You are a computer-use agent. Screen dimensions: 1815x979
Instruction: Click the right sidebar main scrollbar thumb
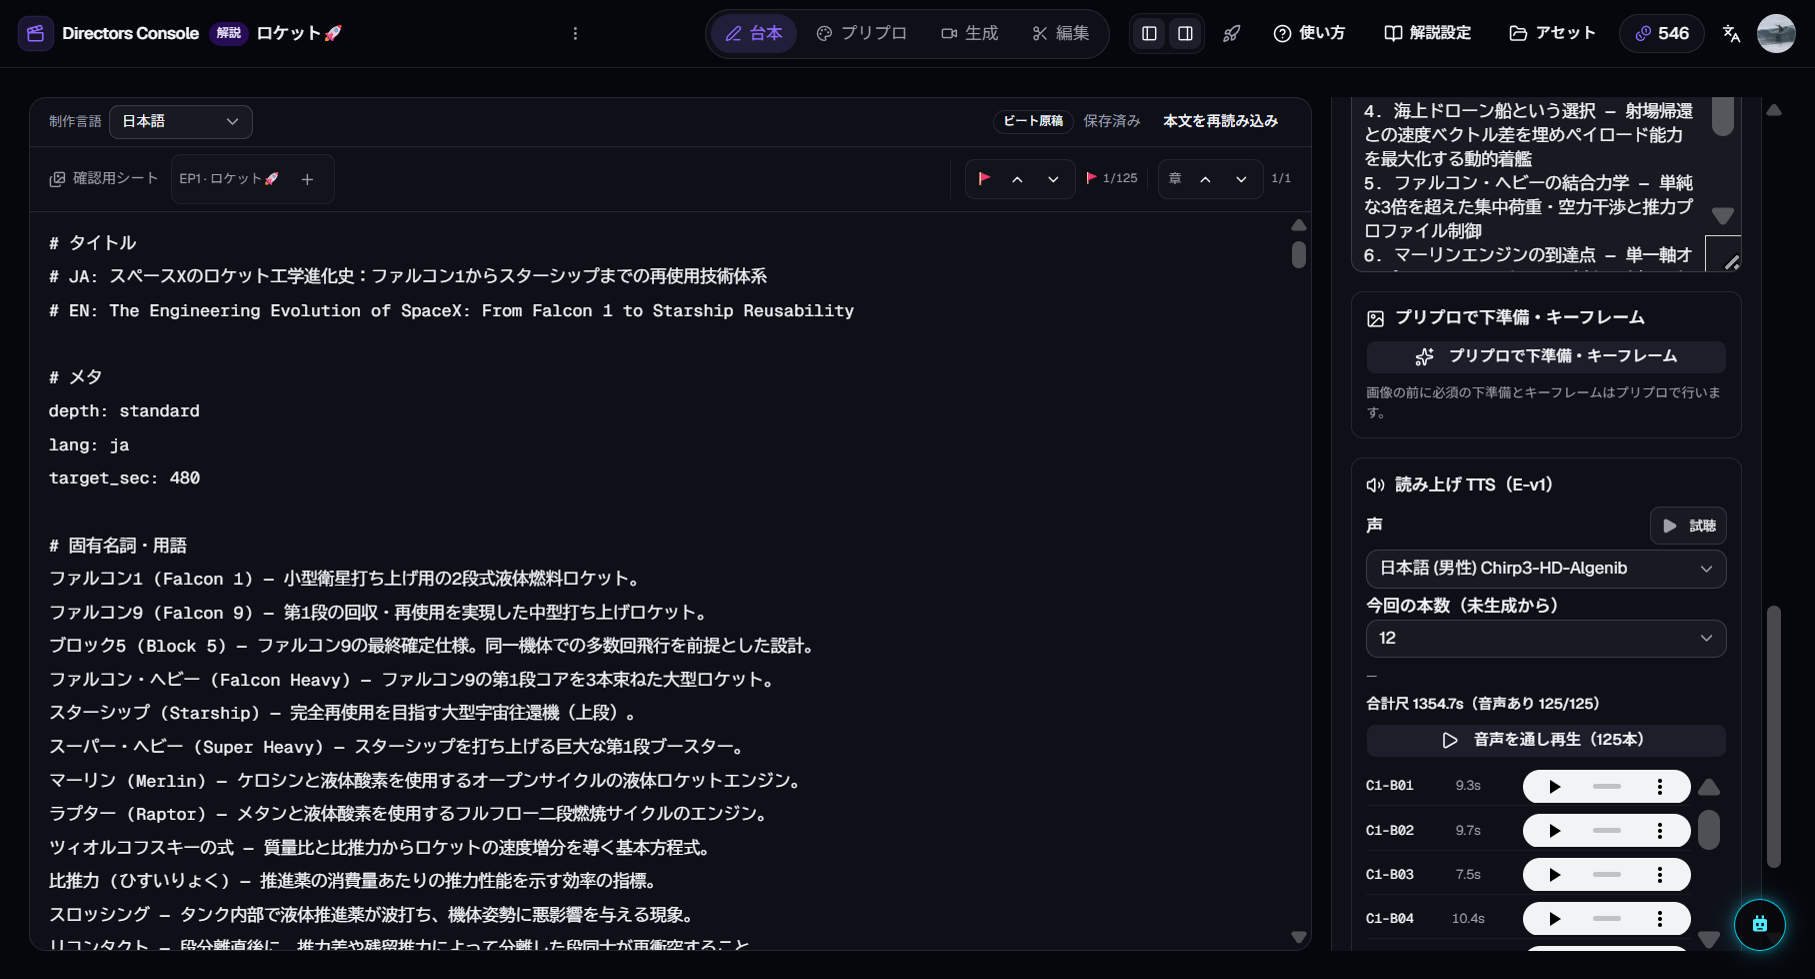coord(1774,737)
